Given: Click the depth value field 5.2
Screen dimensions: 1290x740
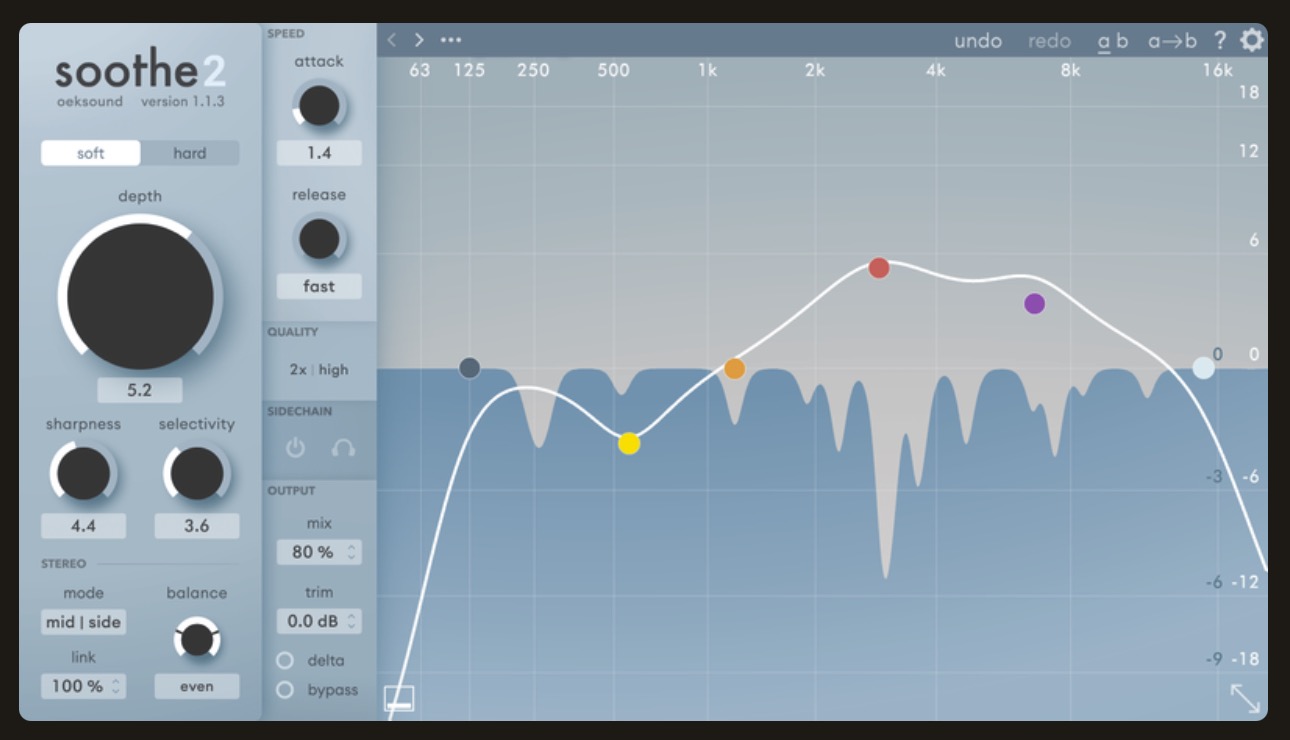Looking at the screenshot, I should pos(140,390).
